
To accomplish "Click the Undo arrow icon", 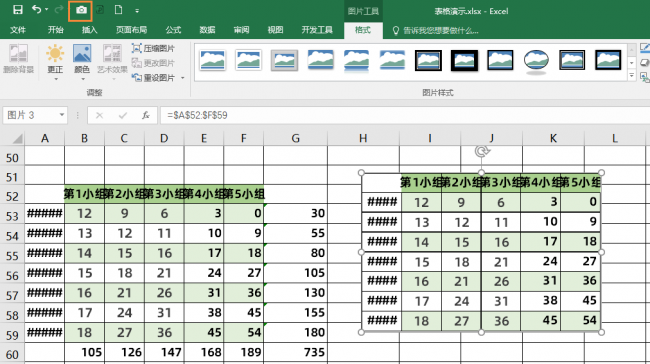I will [37, 10].
